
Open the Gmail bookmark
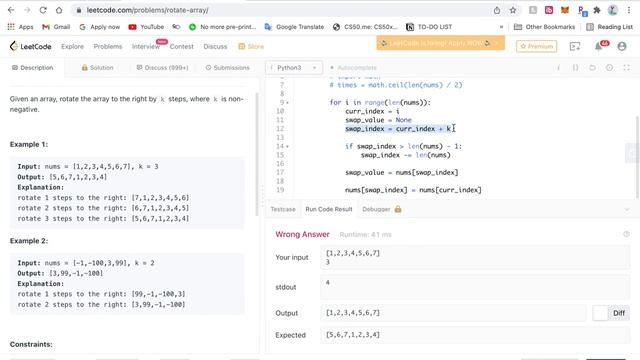click(56, 27)
